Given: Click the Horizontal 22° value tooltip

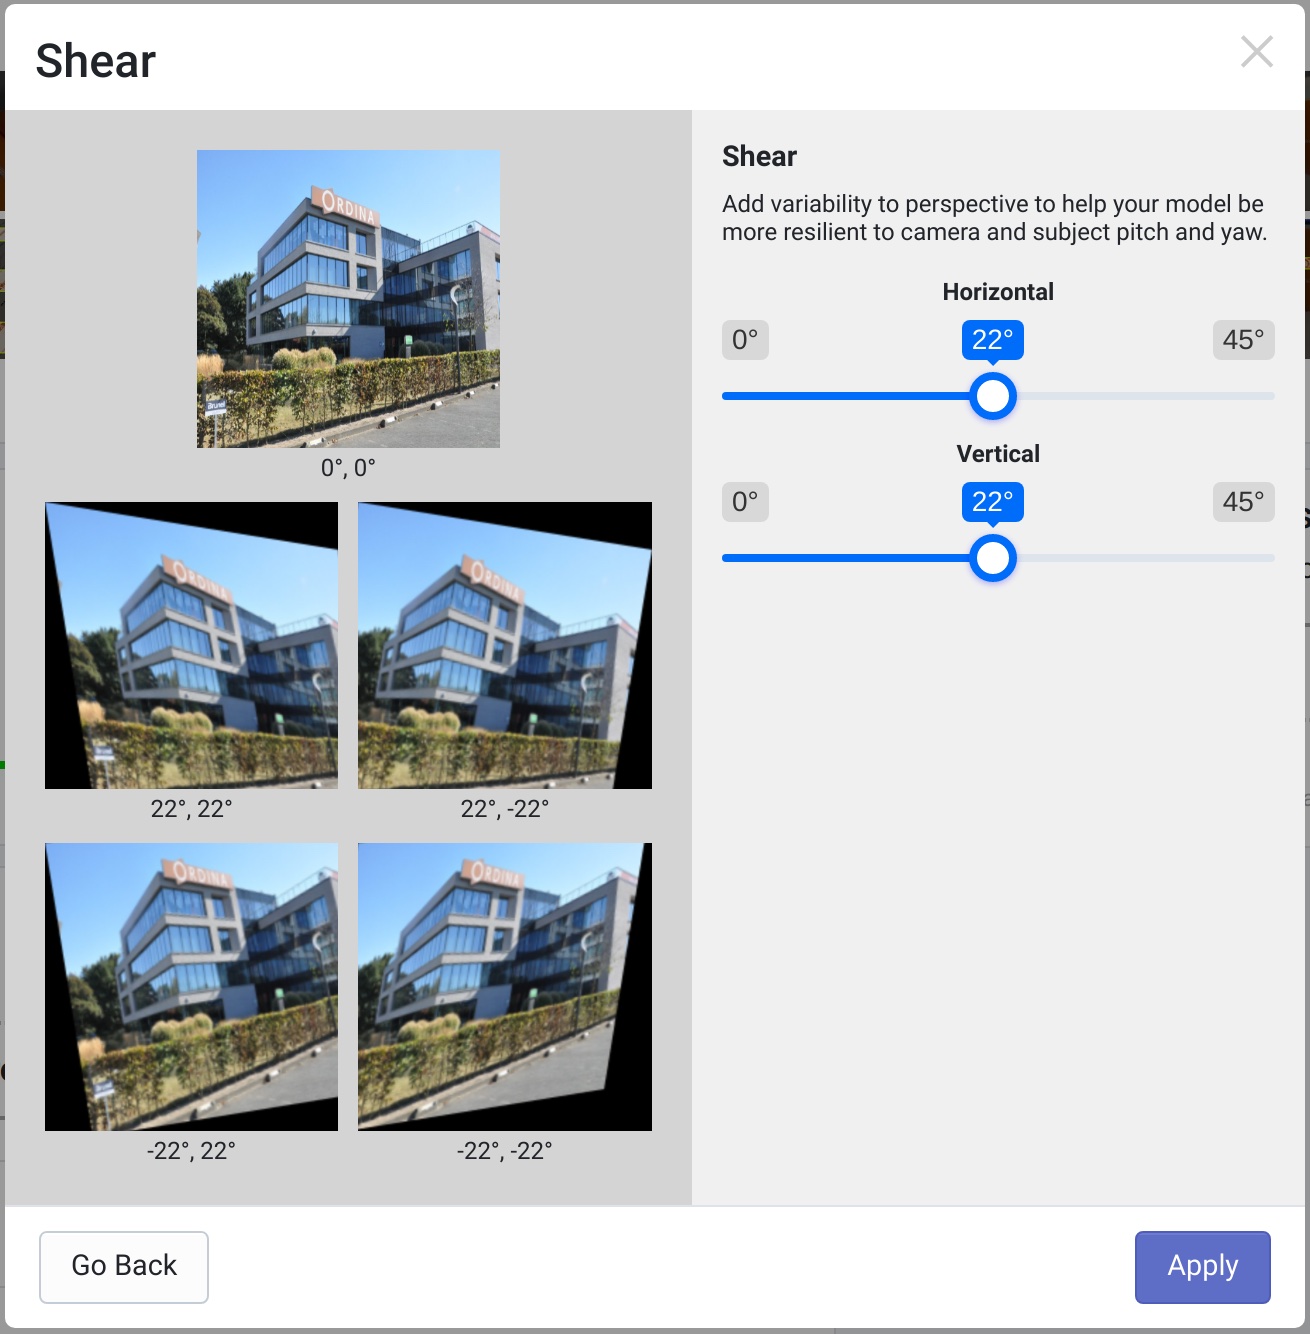Looking at the screenshot, I should (x=993, y=340).
